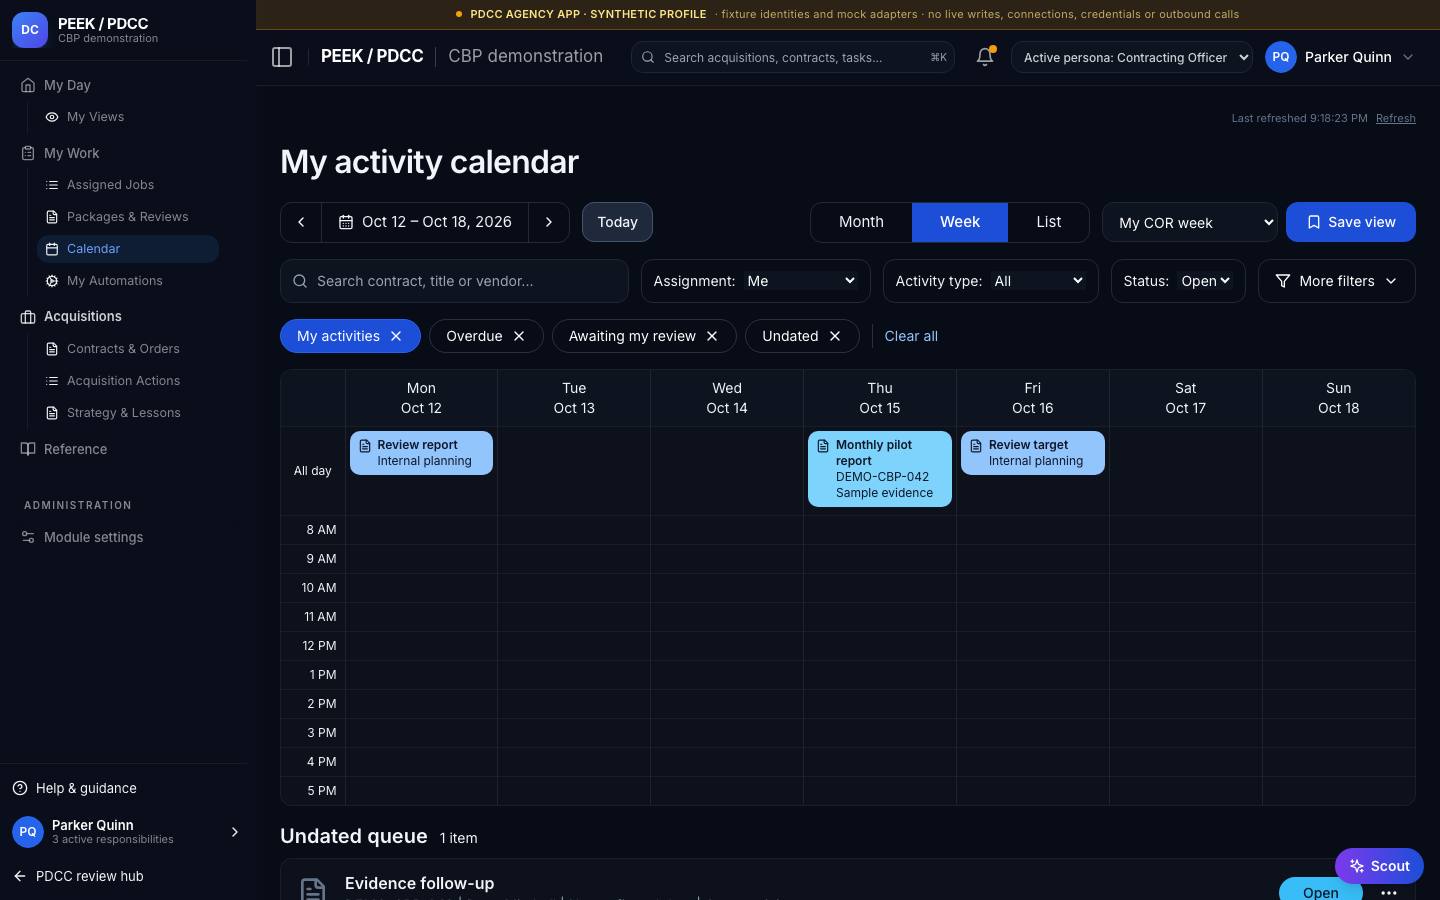Switch to Week view
1440x900 pixels.
click(x=960, y=222)
